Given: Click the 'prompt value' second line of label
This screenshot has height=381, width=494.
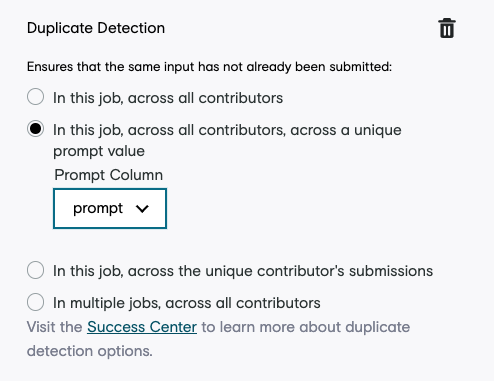Looking at the screenshot, I should (99, 151).
